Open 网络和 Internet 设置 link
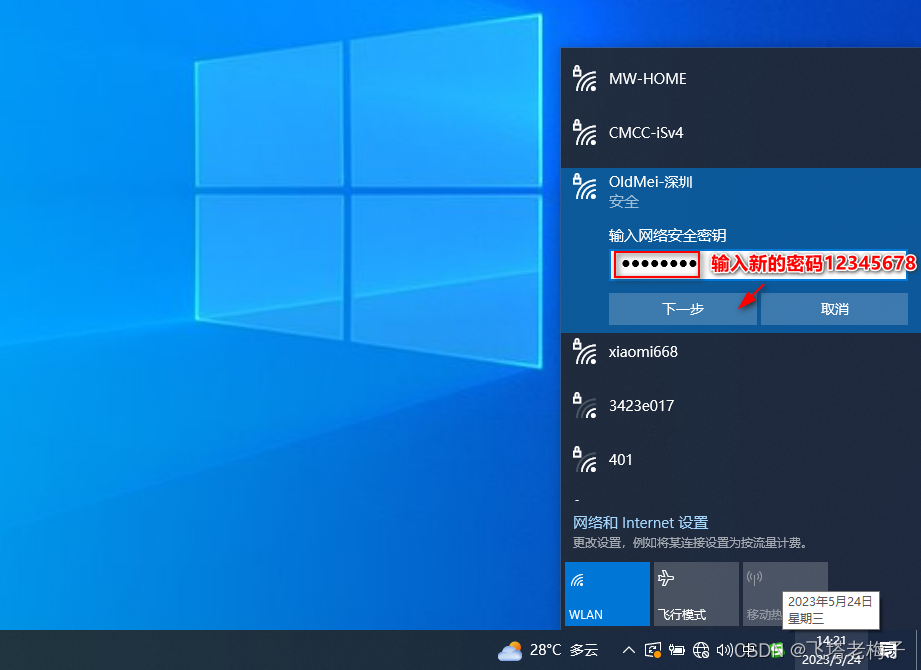Viewport: 921px width, 670px height. click(x=640, y=523)
